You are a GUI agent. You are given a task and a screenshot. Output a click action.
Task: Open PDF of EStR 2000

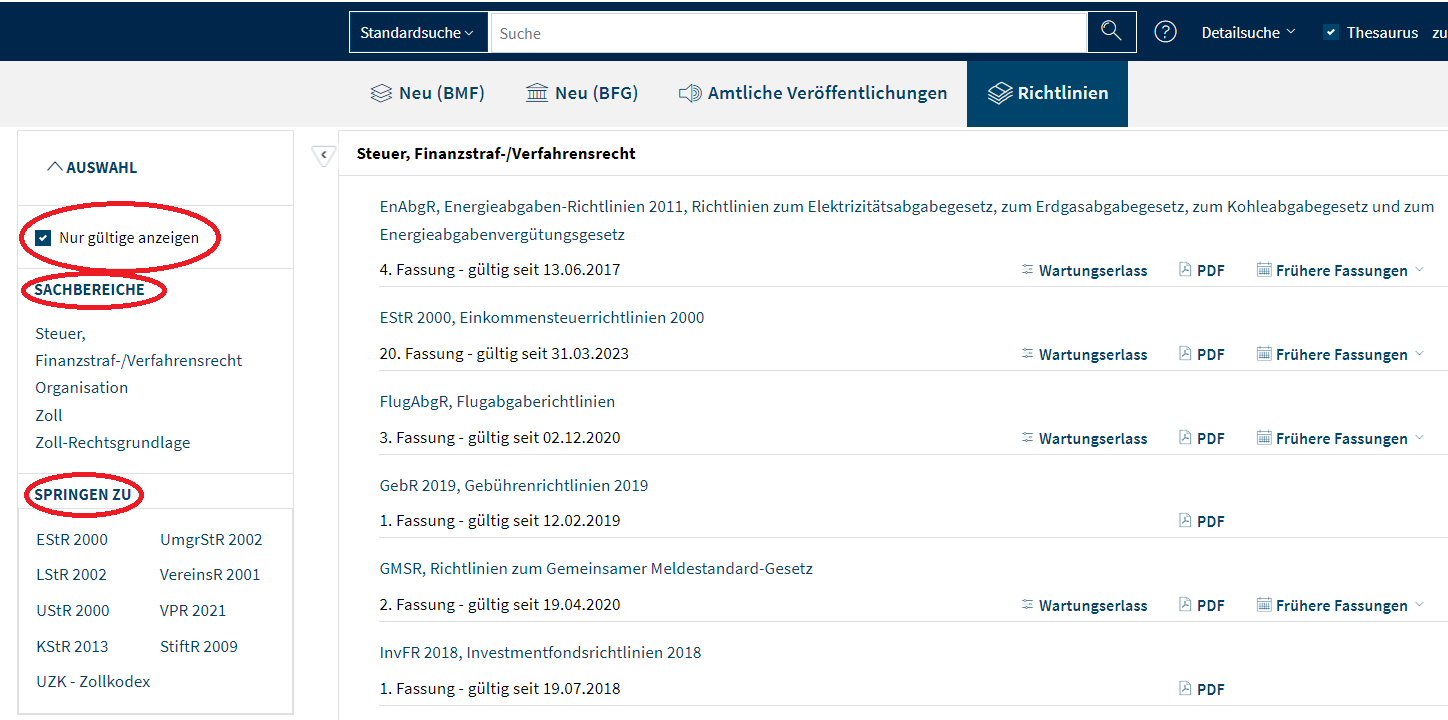pyautogui.click(x=1201, y=354)
